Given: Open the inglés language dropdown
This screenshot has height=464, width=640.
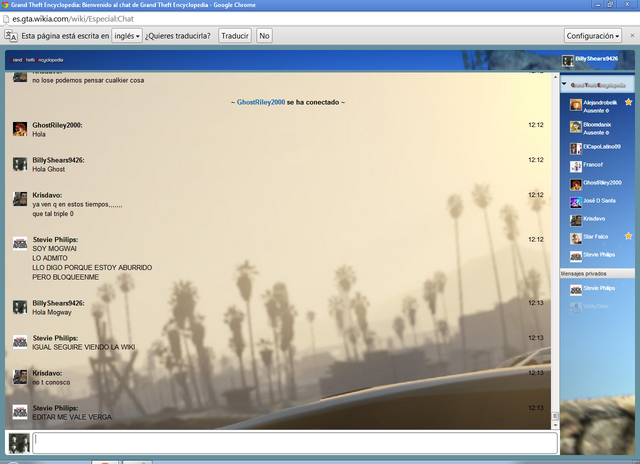Looking at the screenshot, I should click(x=127, y=36).
